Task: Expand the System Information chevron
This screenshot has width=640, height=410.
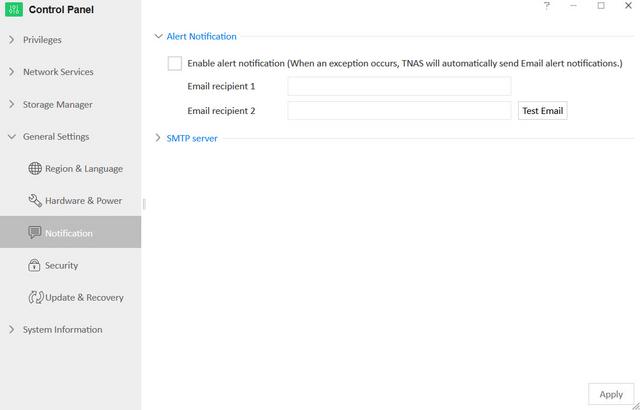Action: click(11, 329)
